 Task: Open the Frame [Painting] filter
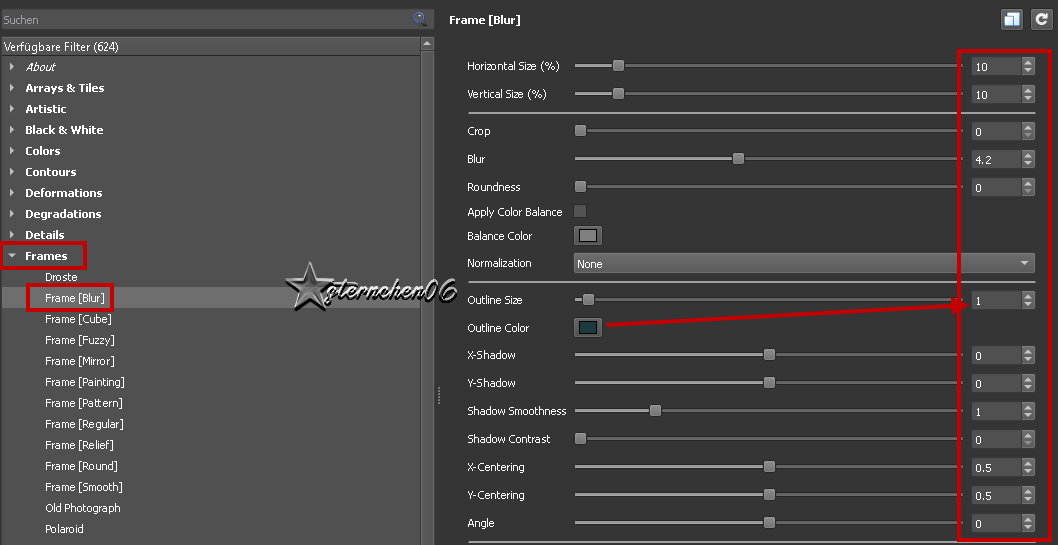[84, 382]
